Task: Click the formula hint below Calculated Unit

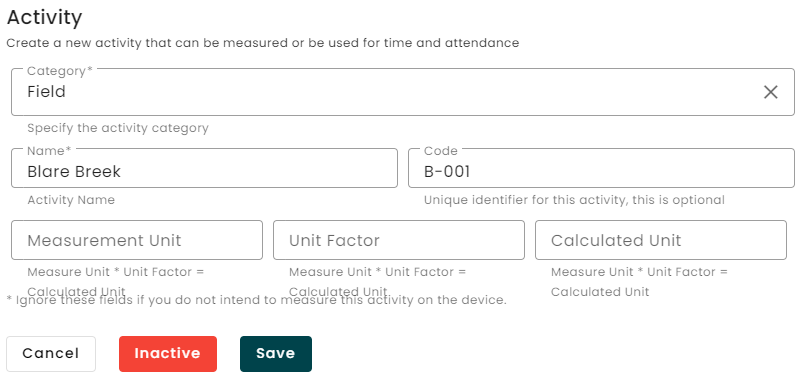Action: (x=639, y=282)
